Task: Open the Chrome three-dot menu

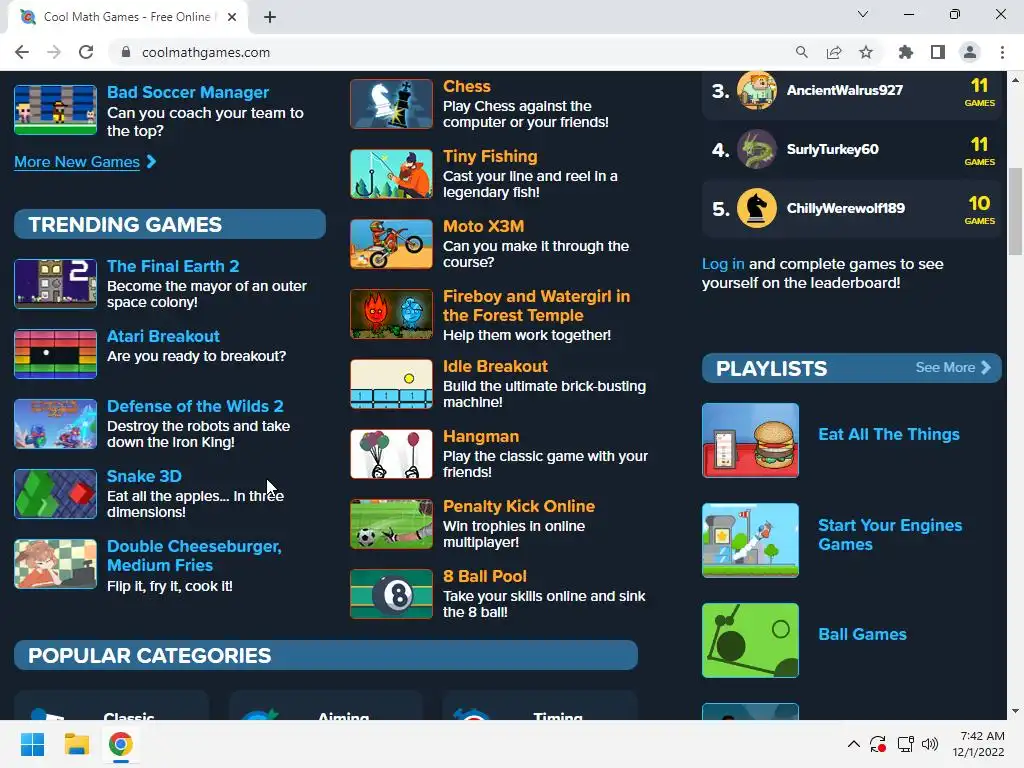Action: [1002, 52]
